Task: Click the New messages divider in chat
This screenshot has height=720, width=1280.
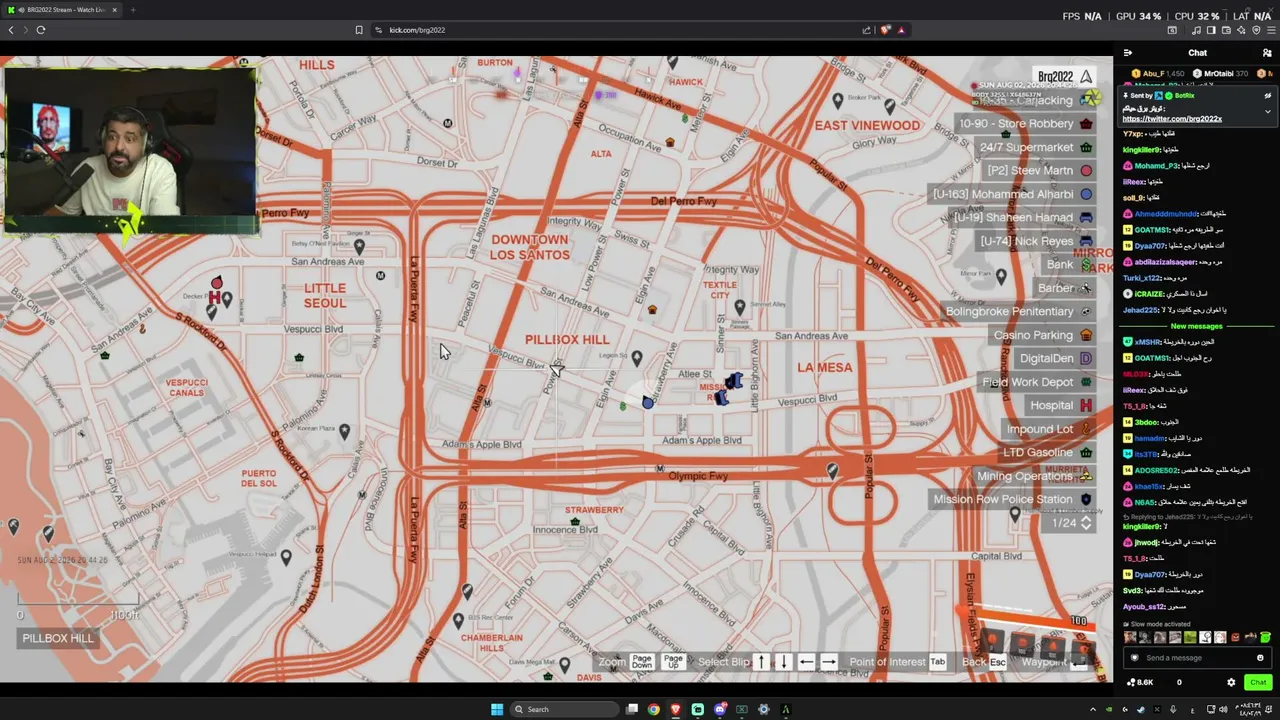Action: [1196, 326]
